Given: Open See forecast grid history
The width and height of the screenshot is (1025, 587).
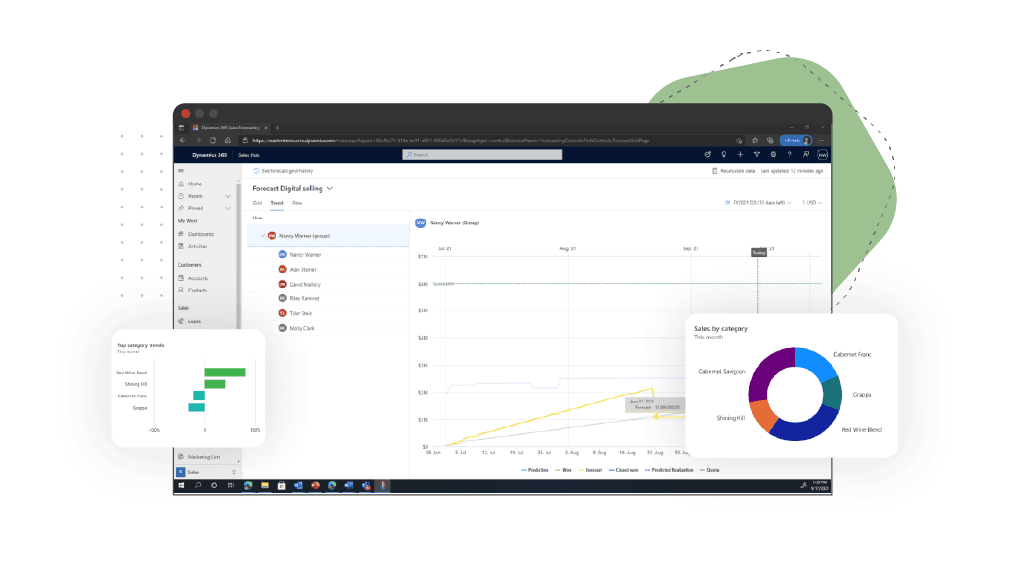Looking at the screenshot, I should pyautogui.click(x=286, y=171).
